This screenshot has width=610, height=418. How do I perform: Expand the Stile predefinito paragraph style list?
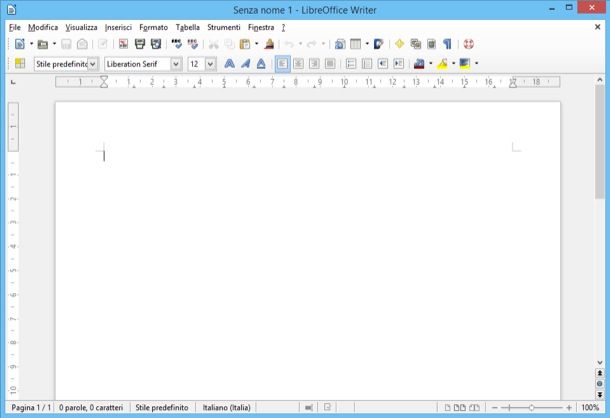click(93, 64)
